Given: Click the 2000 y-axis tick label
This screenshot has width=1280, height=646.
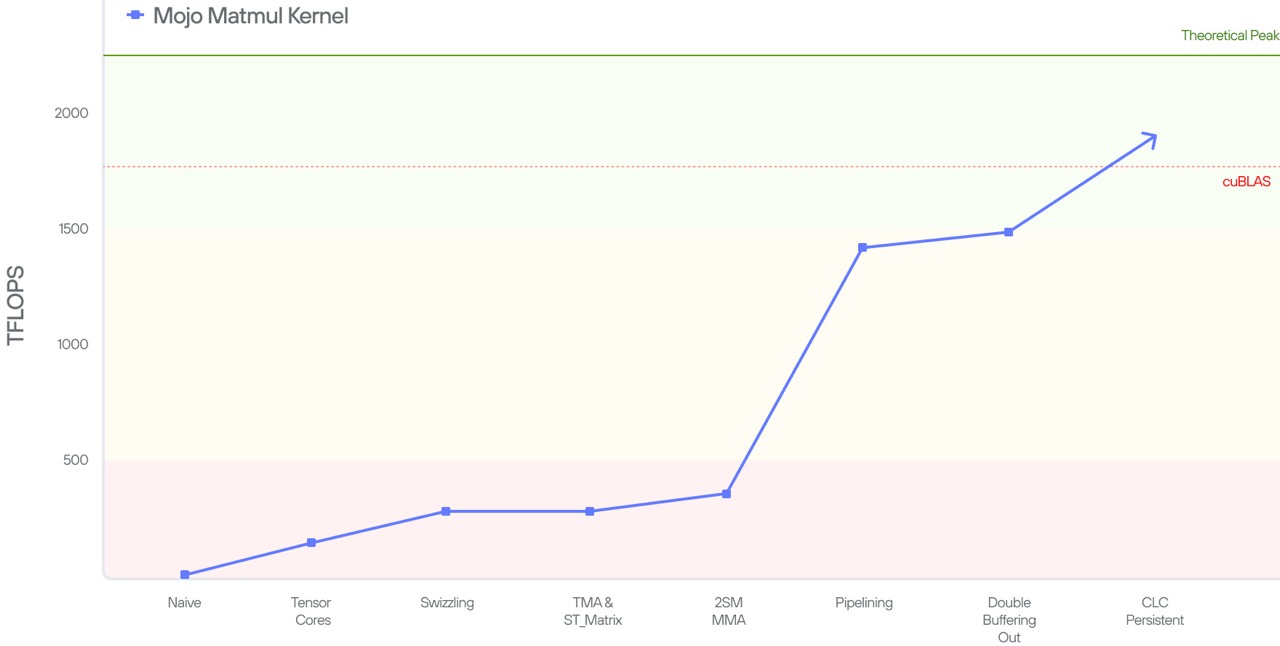Looking at the screenshot, I should pyautogui.click(x=71, y=113).
